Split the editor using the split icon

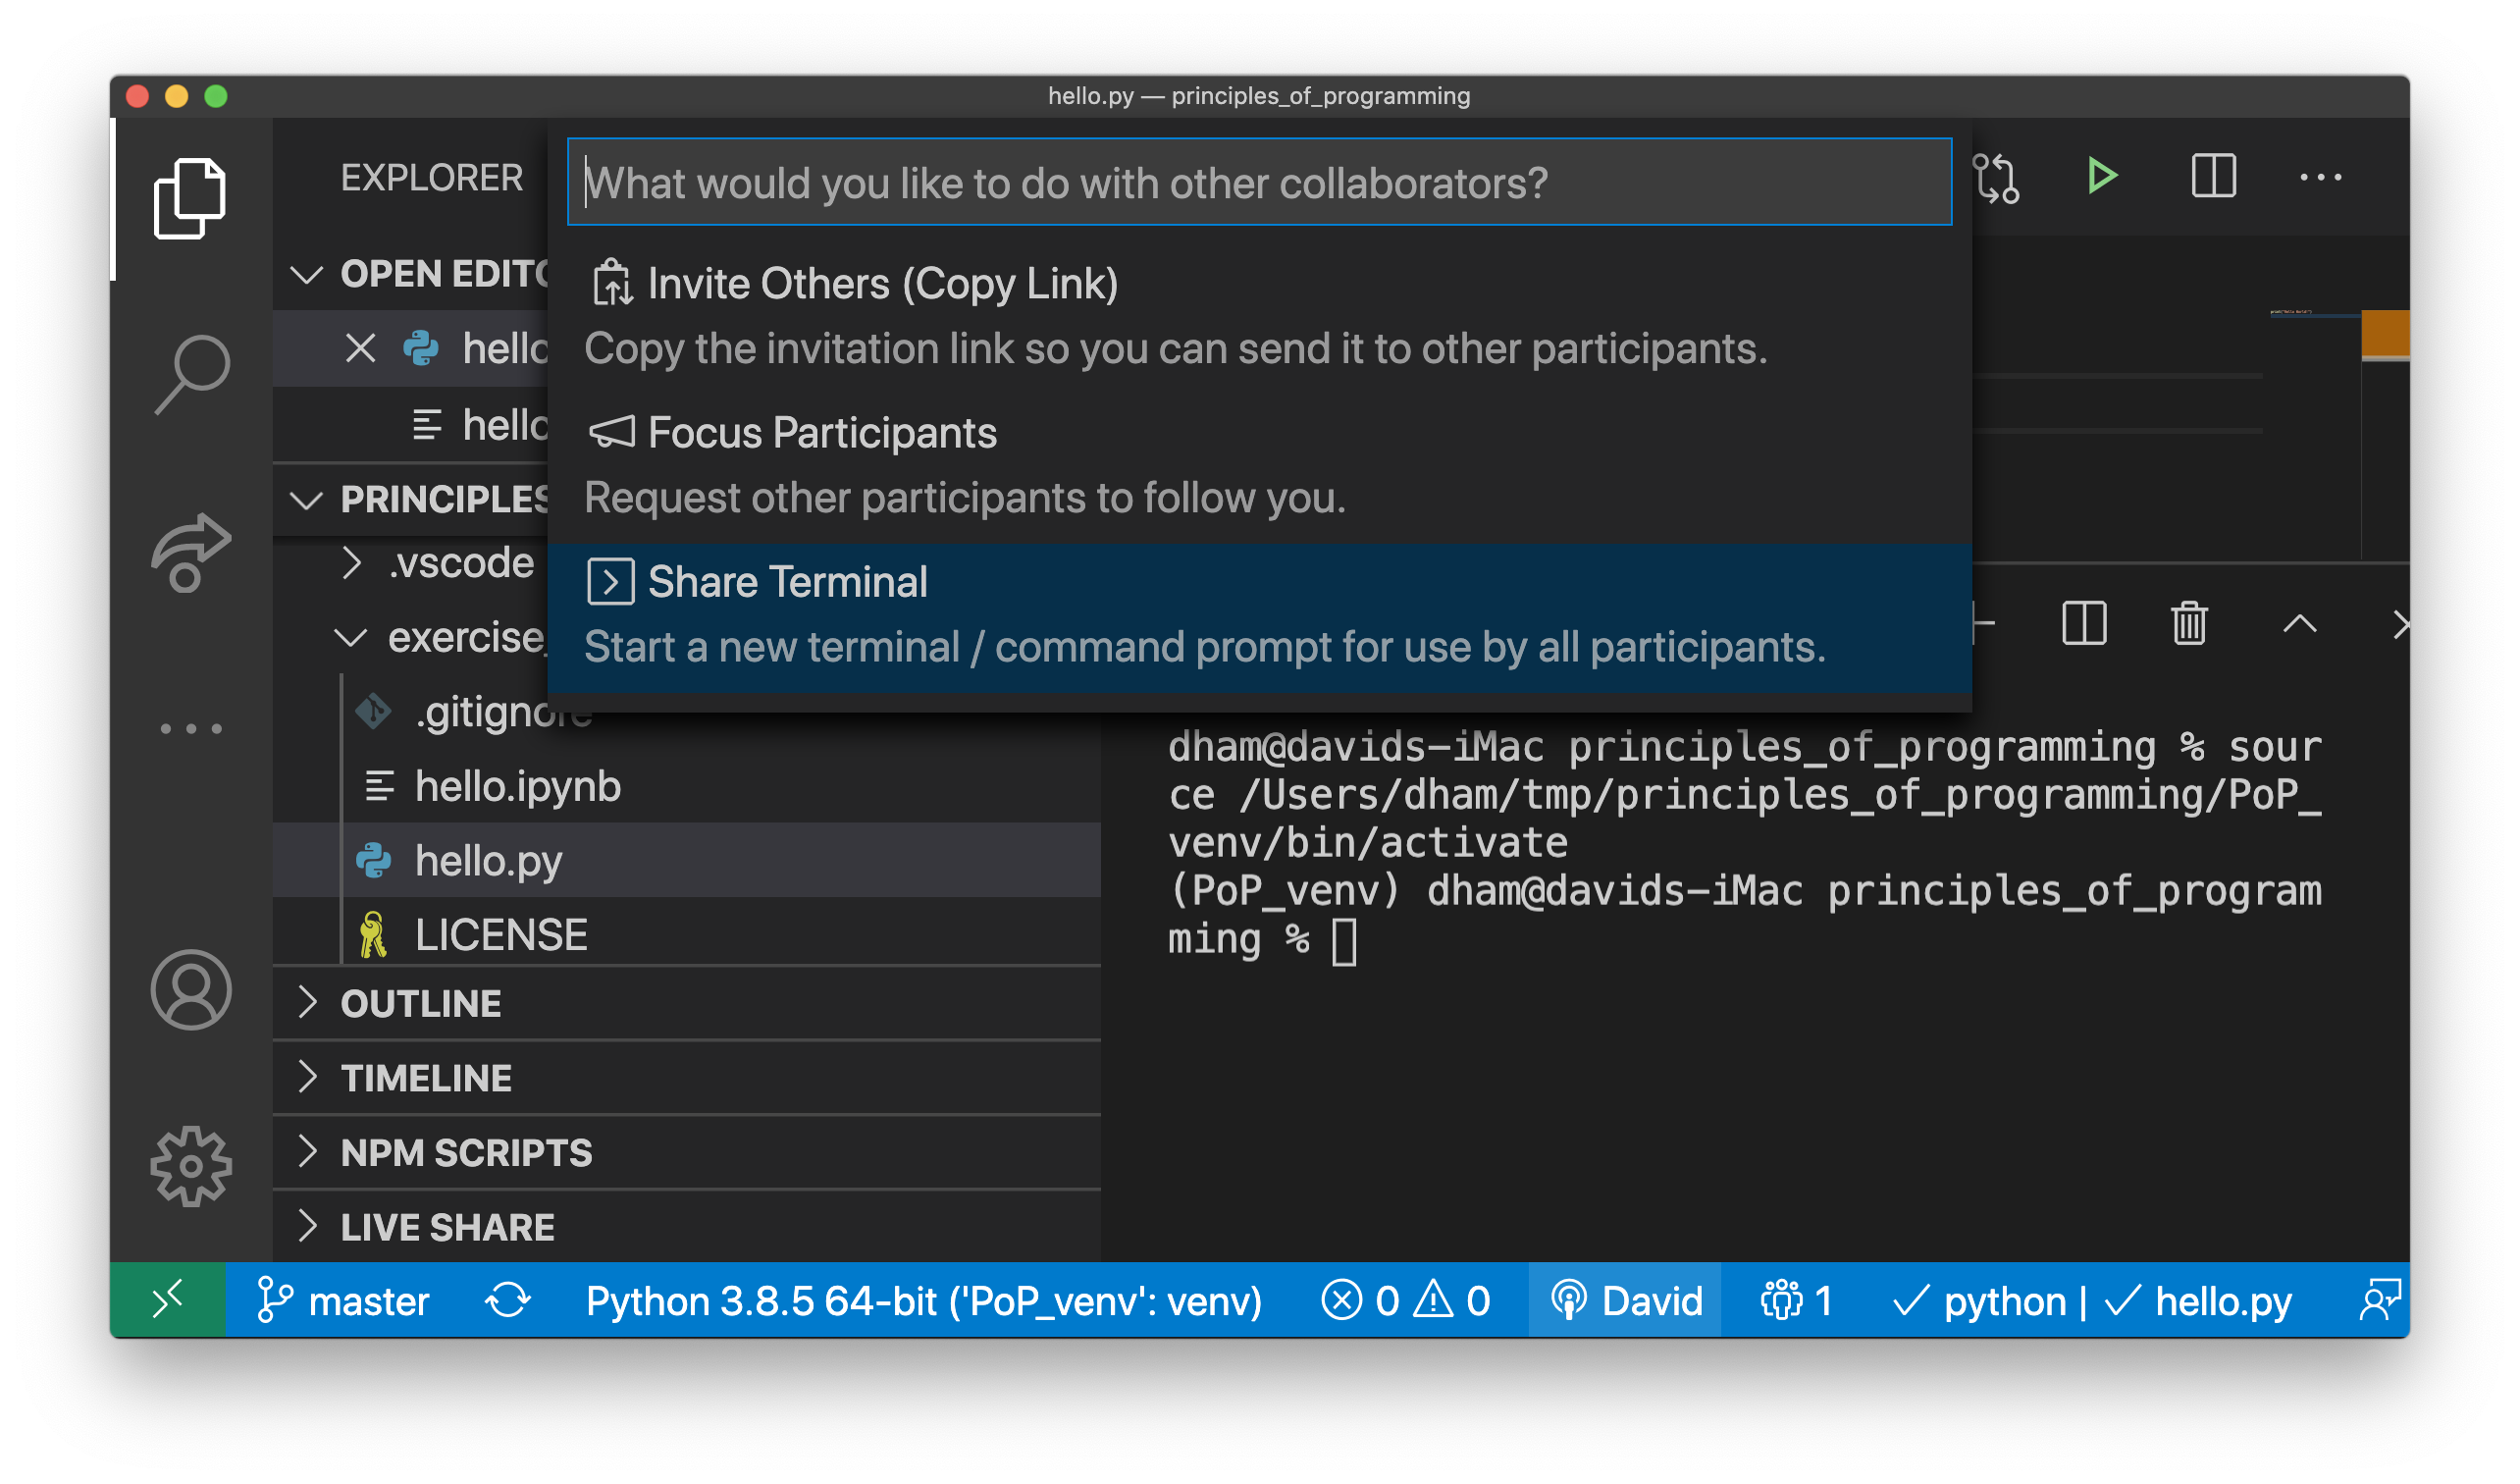(2213, 178)
